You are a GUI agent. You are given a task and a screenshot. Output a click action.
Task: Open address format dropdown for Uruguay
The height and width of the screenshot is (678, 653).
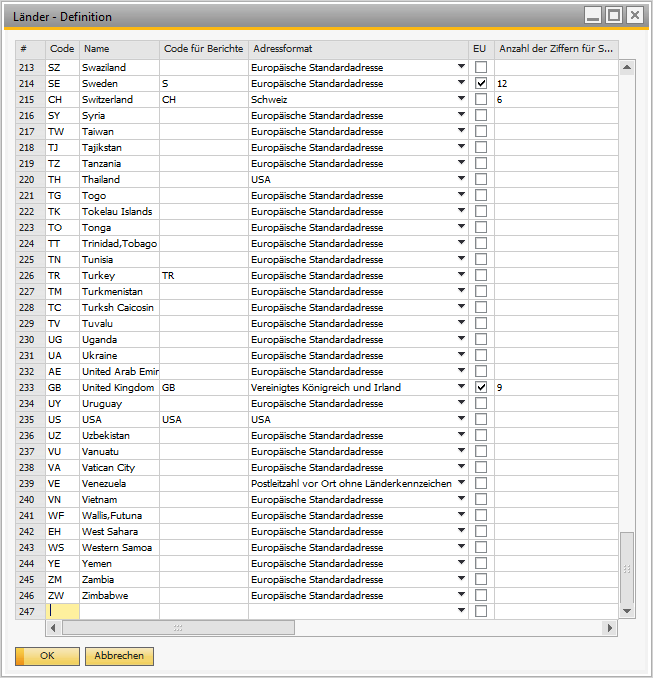[x=461, y=403]
